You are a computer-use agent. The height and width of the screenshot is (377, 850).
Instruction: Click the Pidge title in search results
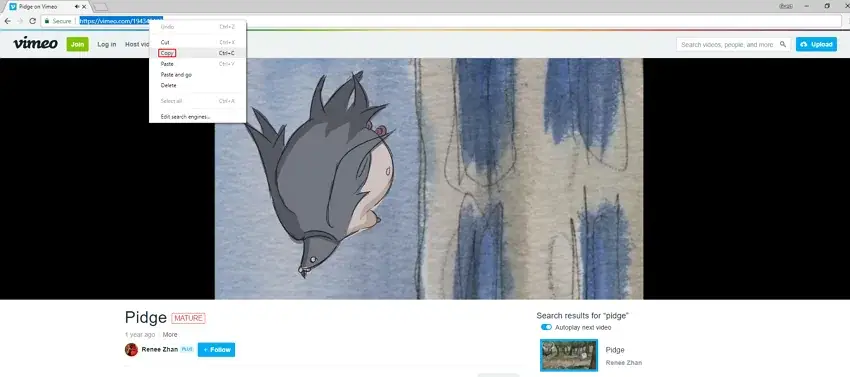pyautogui.click(x=615, y=350)
